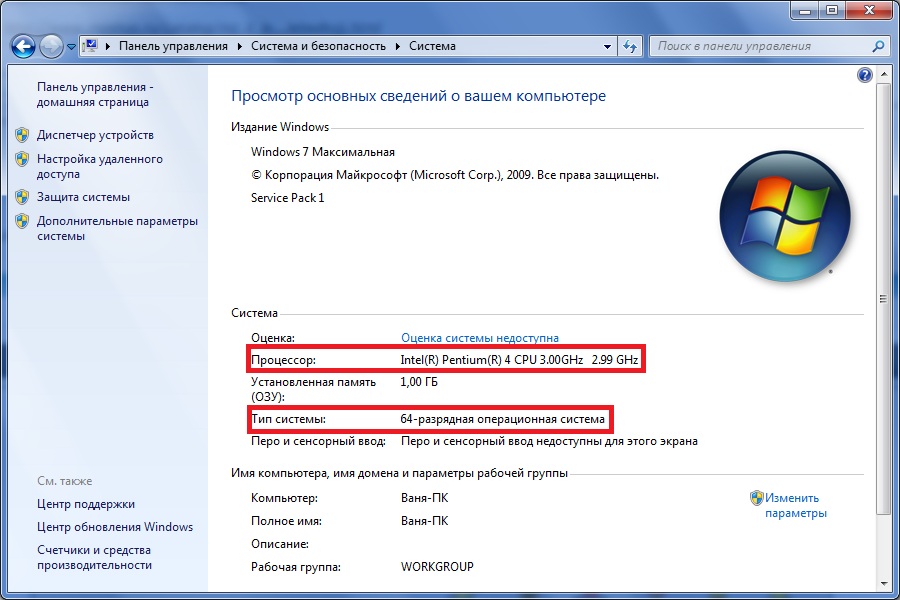Open Настройка удаленного доступа link

pyautogui.click(x=100, y=167)
